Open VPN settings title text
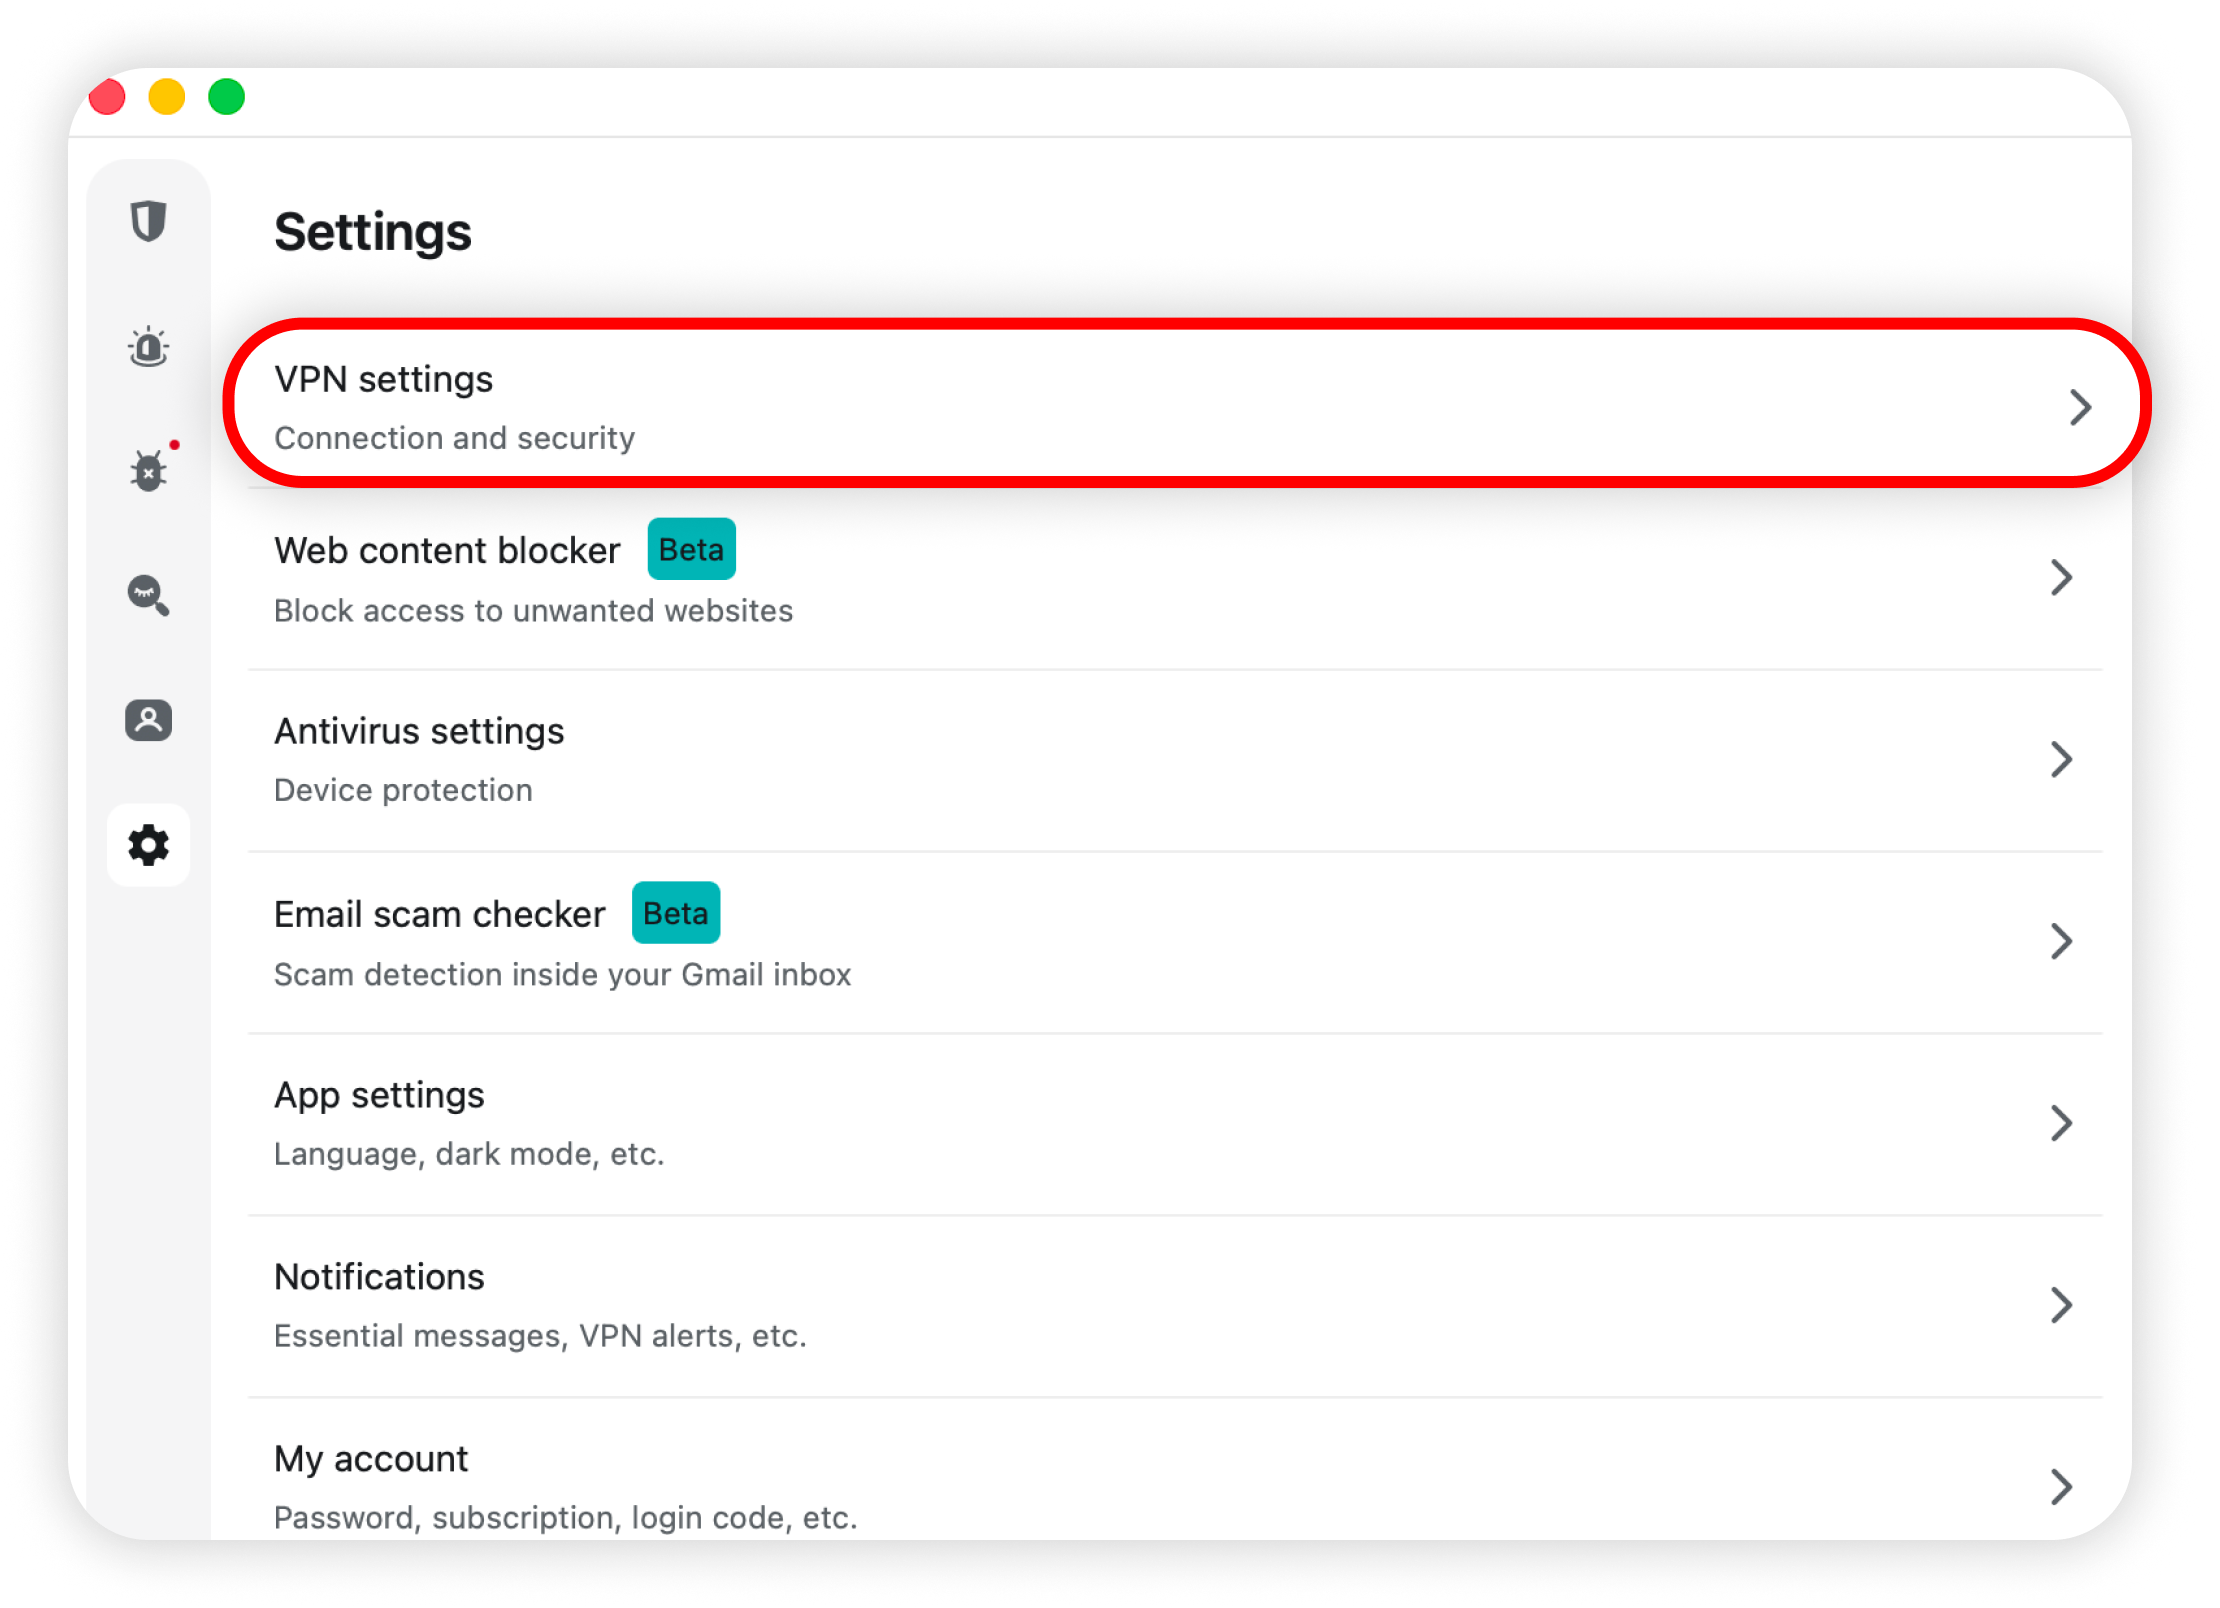The width and height of the screenshot is (2220, 1608). [x=383, y=380]
